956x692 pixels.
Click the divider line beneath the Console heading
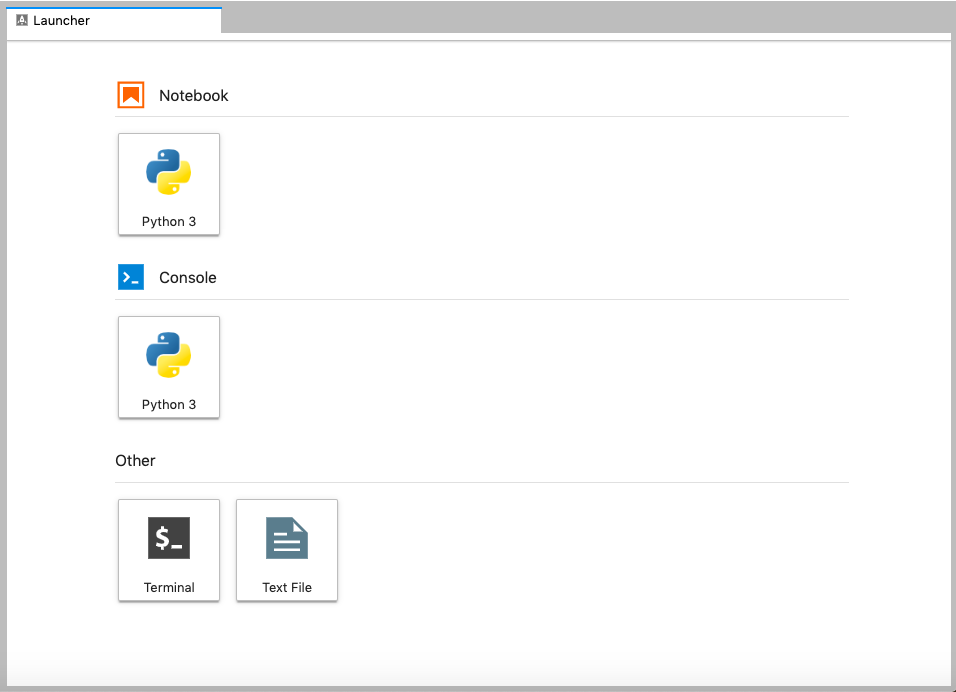[x=482, y=299]
